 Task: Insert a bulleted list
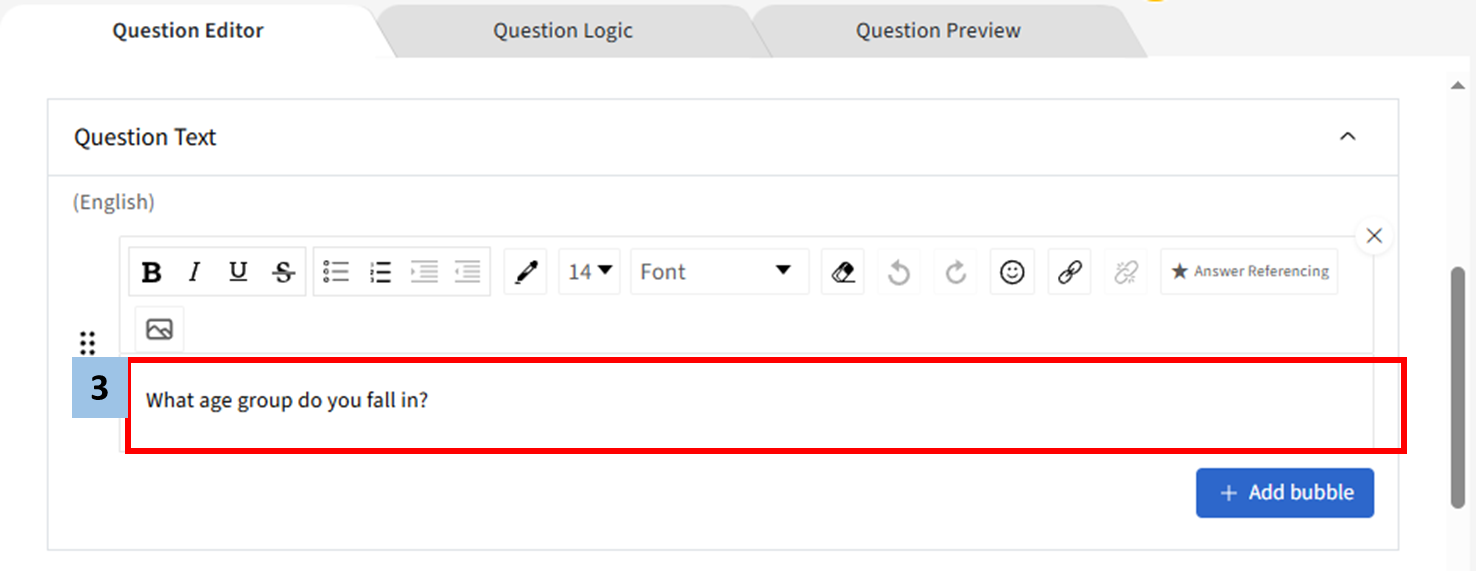point(336,272)
